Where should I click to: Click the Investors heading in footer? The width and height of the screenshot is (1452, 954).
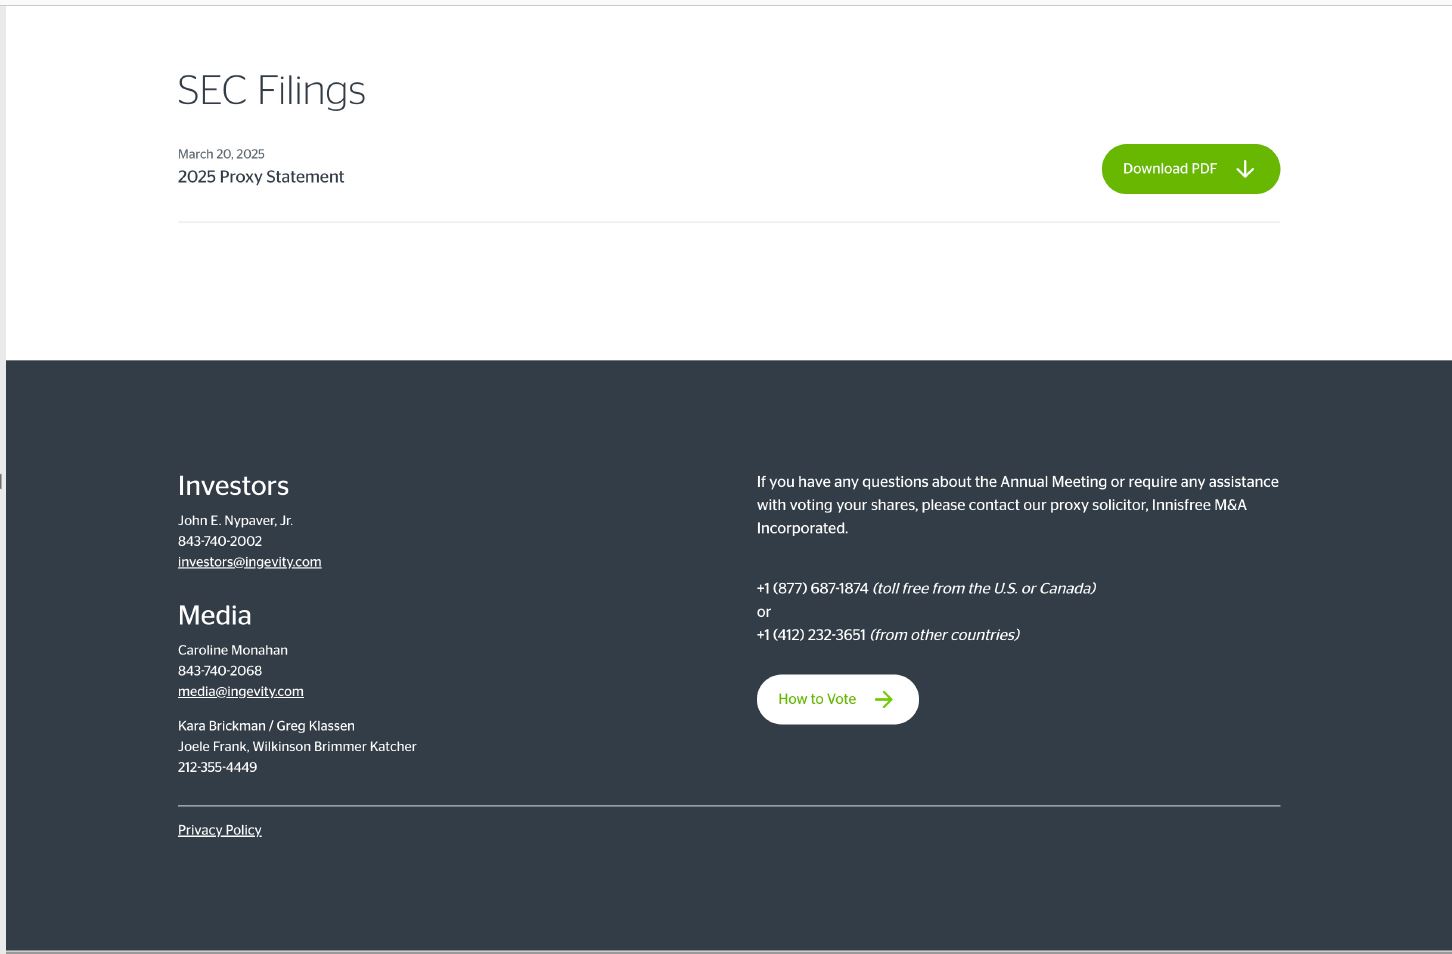[x=233, y=486]
